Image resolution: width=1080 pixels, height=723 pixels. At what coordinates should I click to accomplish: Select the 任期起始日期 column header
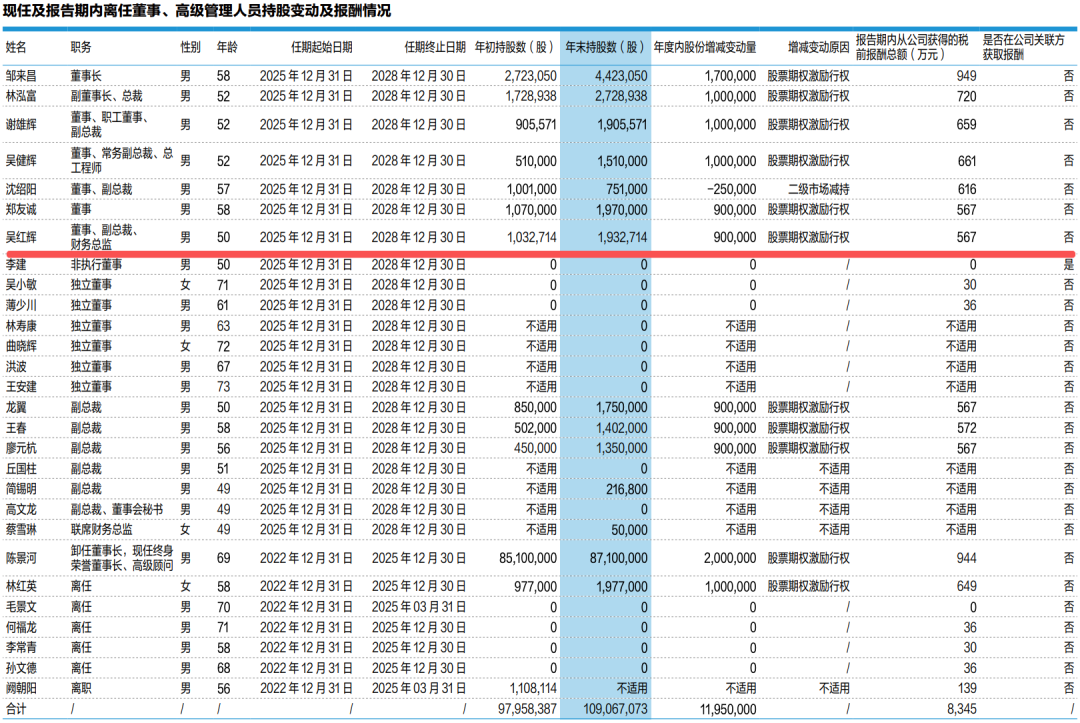click(x=322, y=48)
